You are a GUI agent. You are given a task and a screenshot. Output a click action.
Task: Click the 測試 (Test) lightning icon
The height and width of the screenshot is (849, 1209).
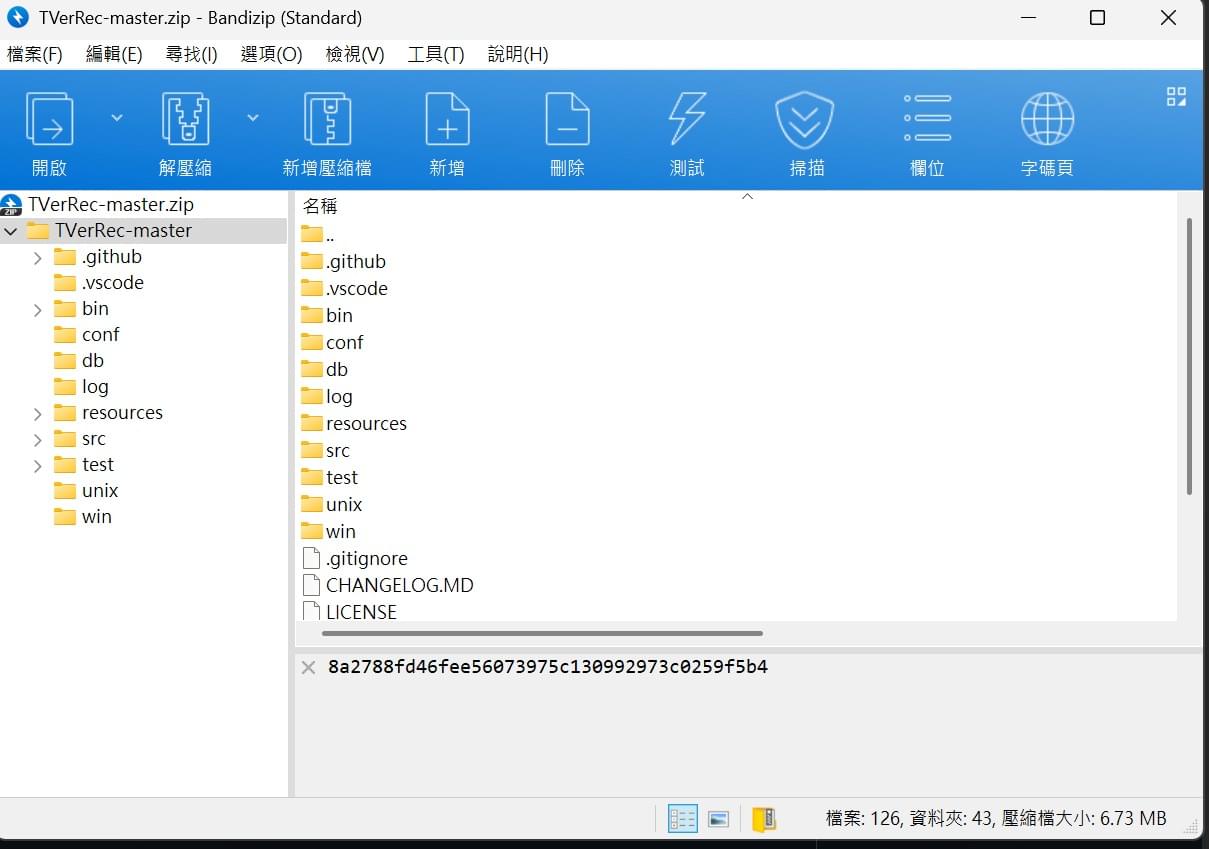[x=687, y=120]
